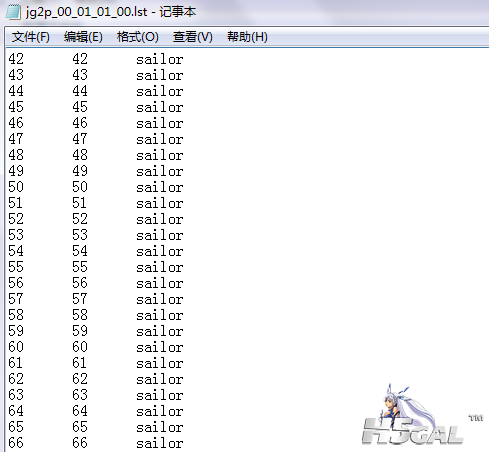Viewport: 489px width, 452px height.
Task: Click the word sailor on line 42
Action: coord(160,59)
